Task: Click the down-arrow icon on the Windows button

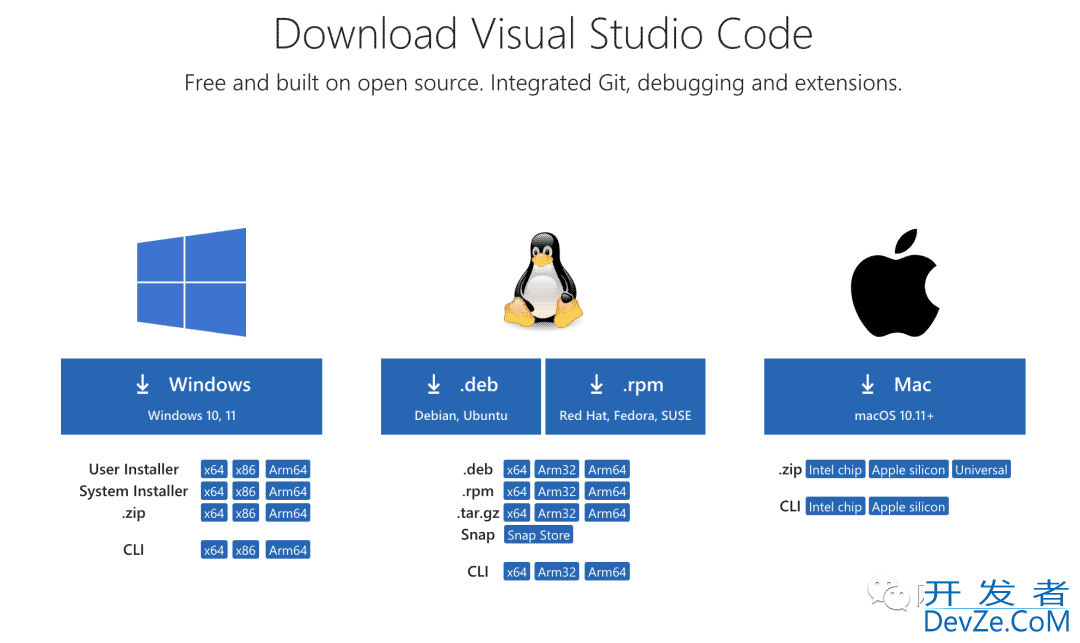Action: coord(143,384)
